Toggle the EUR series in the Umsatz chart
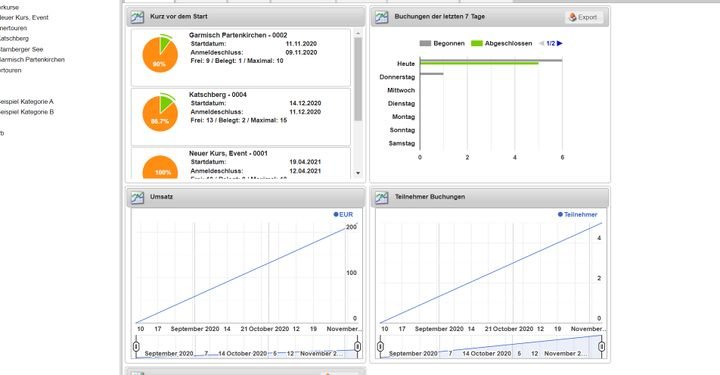Image resolution: width=720 pixels, height=375 pixels. (x=343, y=214)
